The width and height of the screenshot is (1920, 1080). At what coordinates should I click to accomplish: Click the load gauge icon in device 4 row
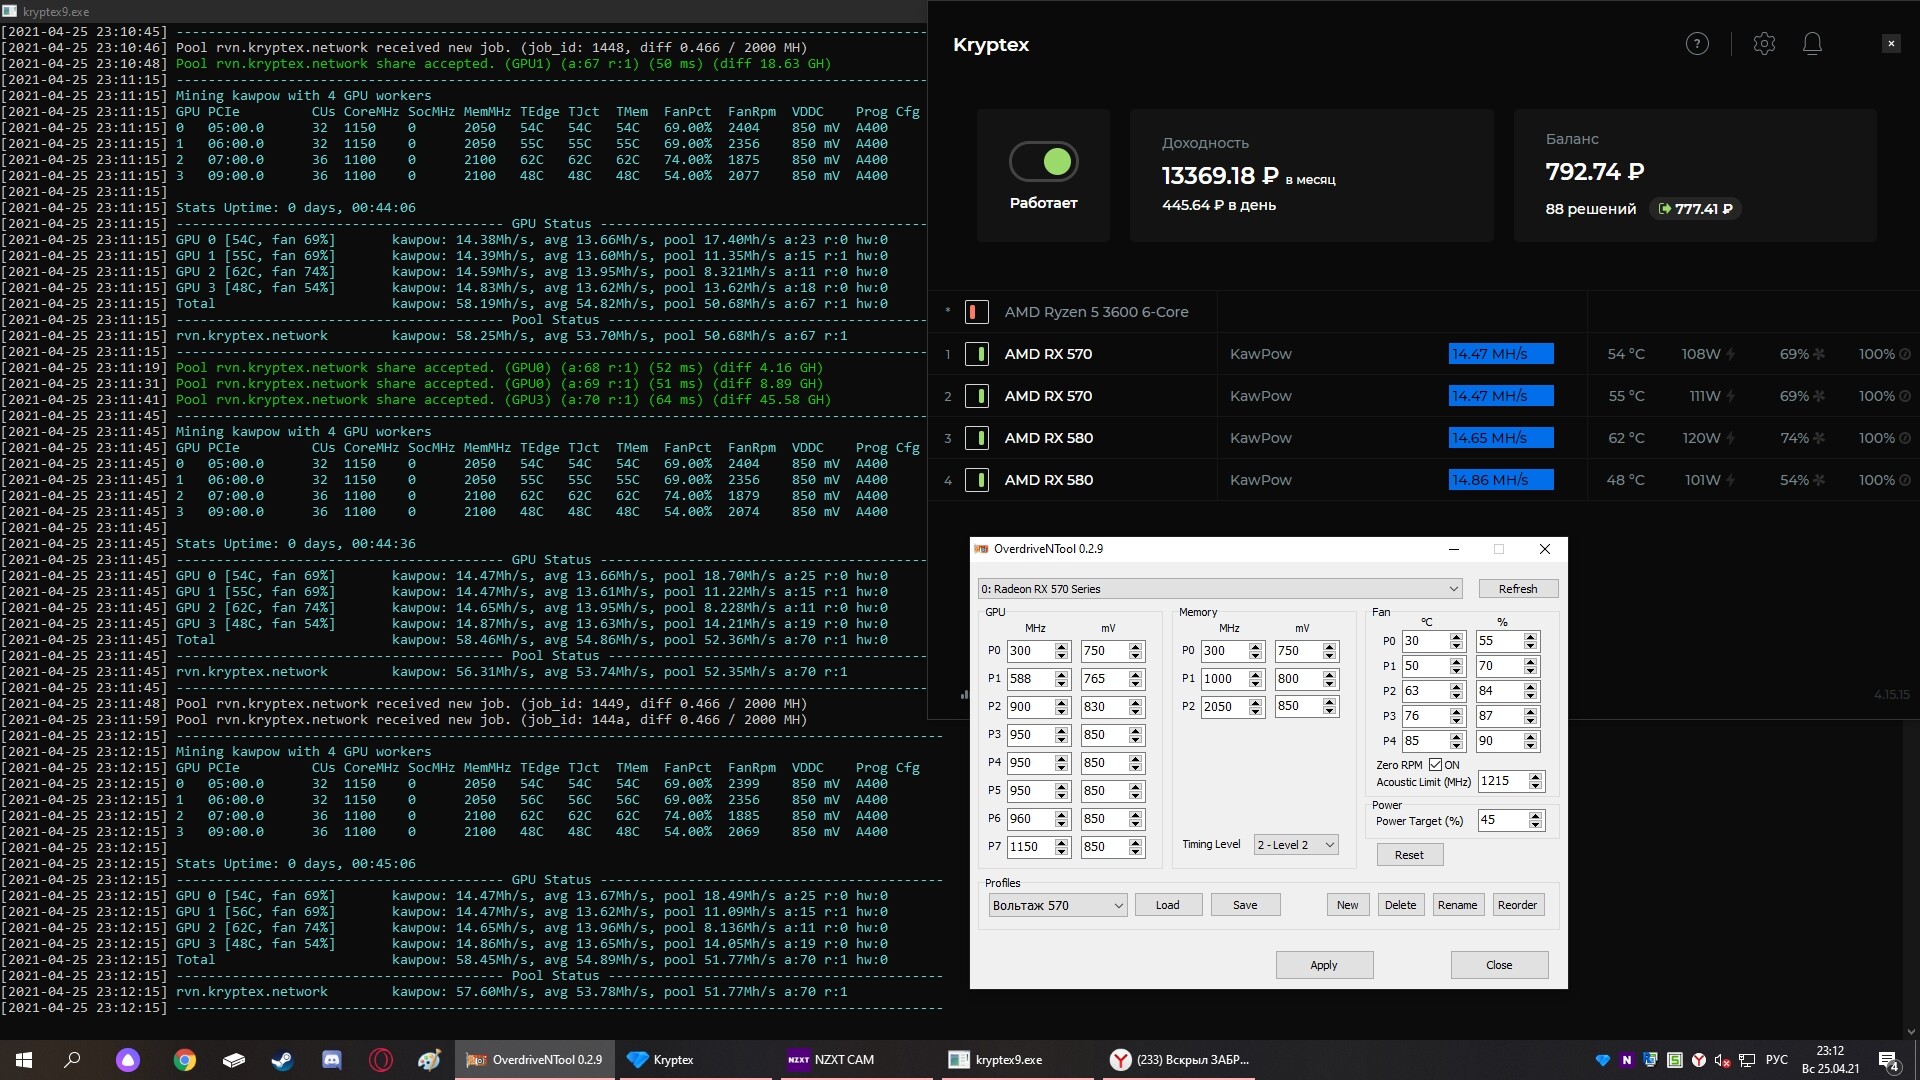1904,480
